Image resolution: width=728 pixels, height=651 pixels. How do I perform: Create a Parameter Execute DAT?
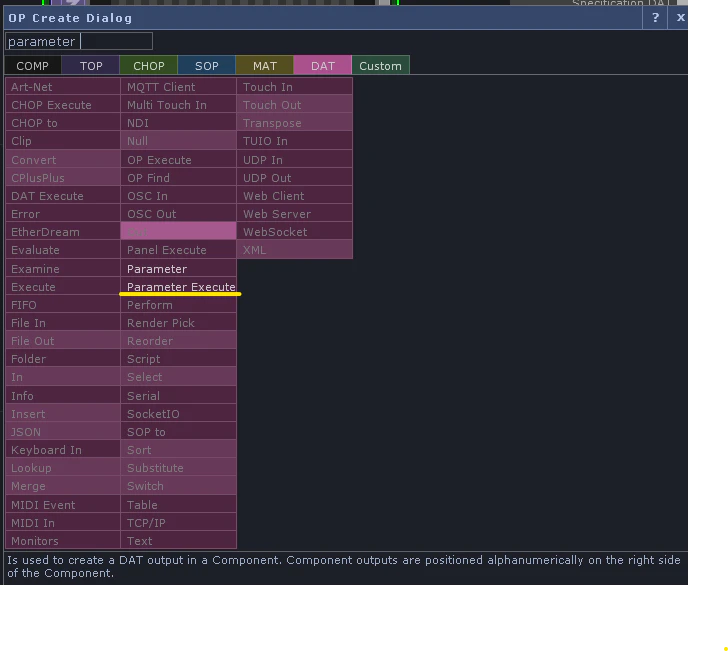pos(178,287)
